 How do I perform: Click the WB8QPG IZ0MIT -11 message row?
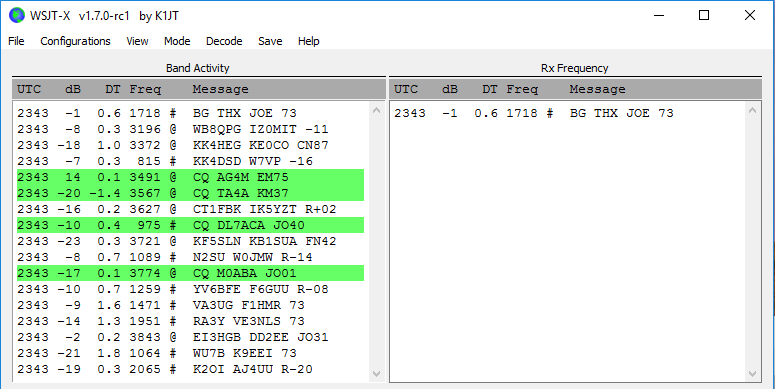(190, 129)
